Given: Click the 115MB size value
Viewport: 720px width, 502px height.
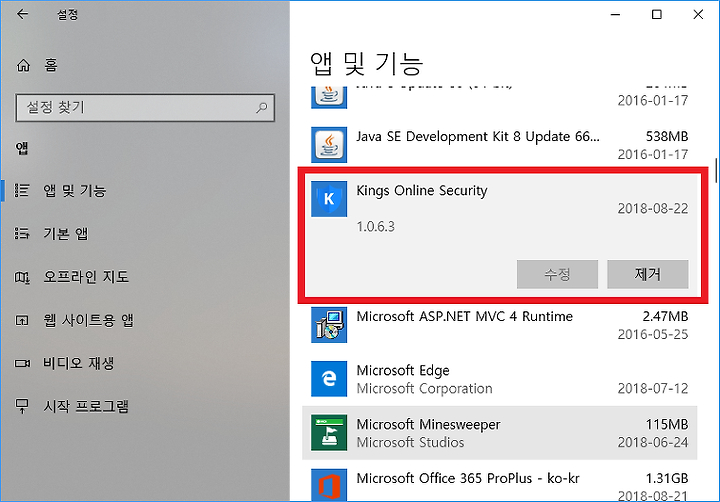Looking at the screenshot, I should click(667, 424).
